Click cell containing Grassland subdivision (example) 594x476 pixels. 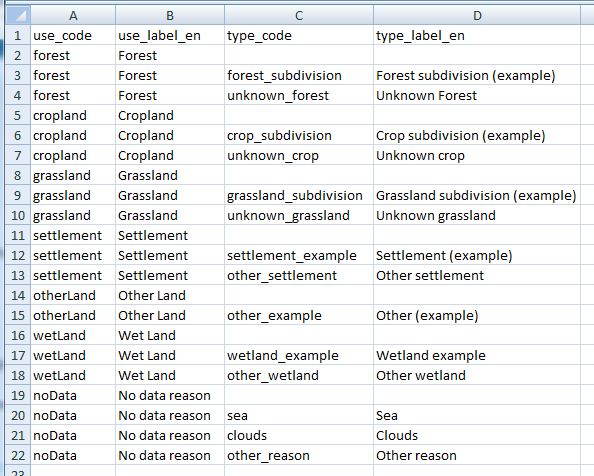tap(477, 195)
